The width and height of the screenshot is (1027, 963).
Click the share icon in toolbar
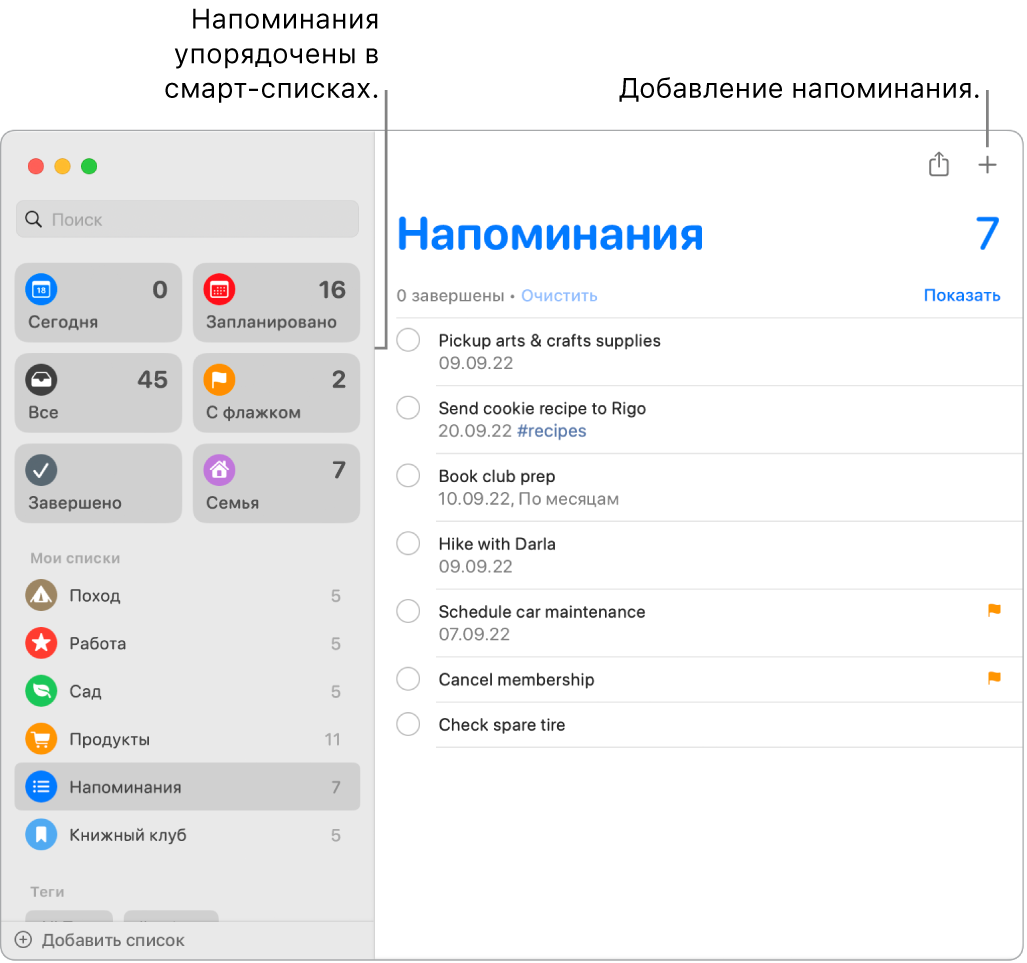(x=938, y=164)
